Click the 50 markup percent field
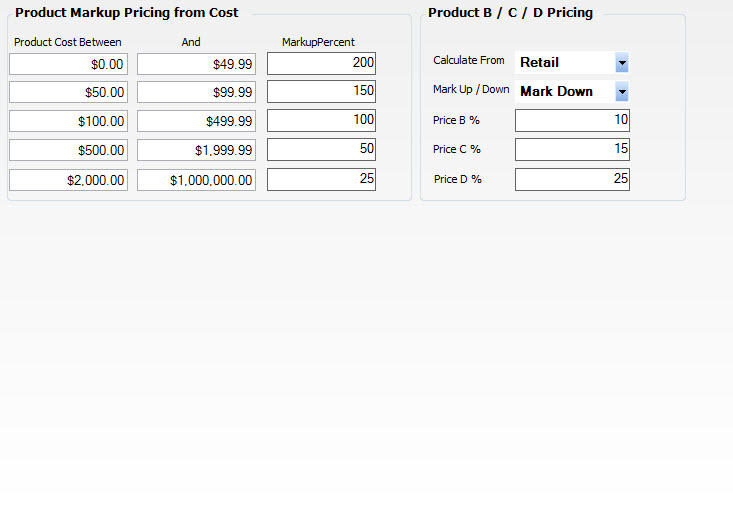Viewport: 733px width, 507px height. [x=321, y=150]
